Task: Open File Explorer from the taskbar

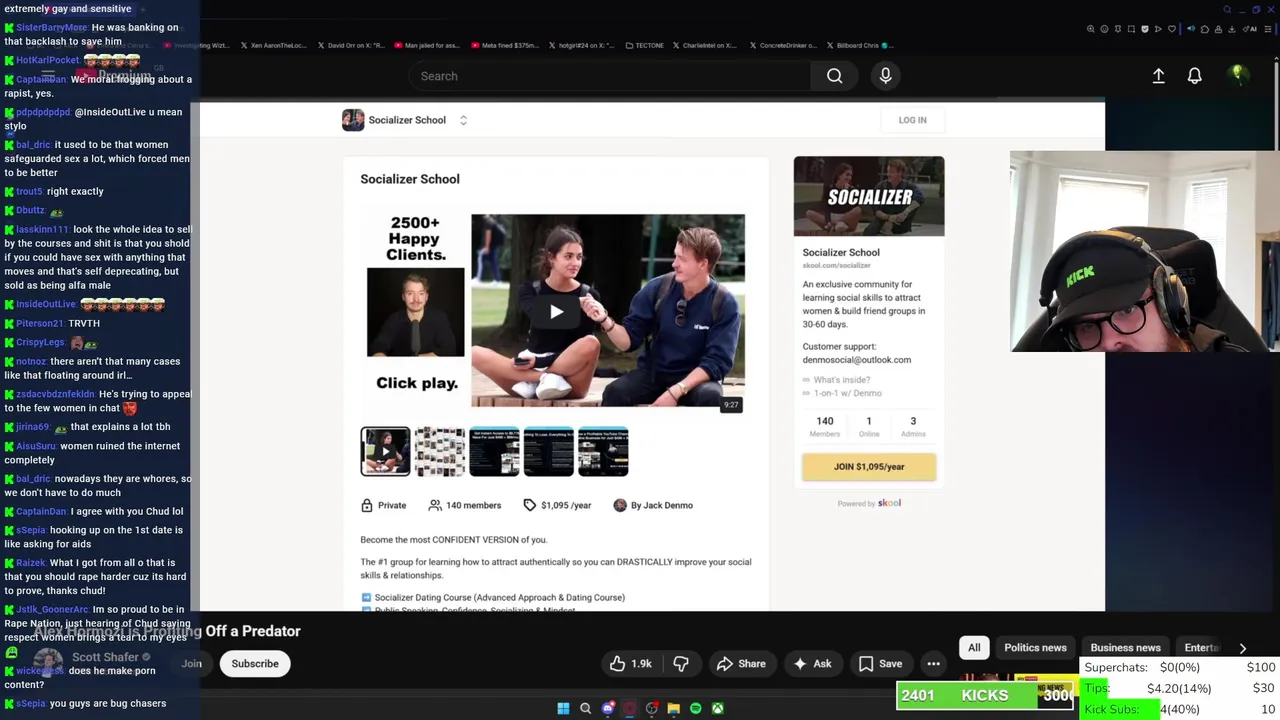Action: click(x=673, y=709)
